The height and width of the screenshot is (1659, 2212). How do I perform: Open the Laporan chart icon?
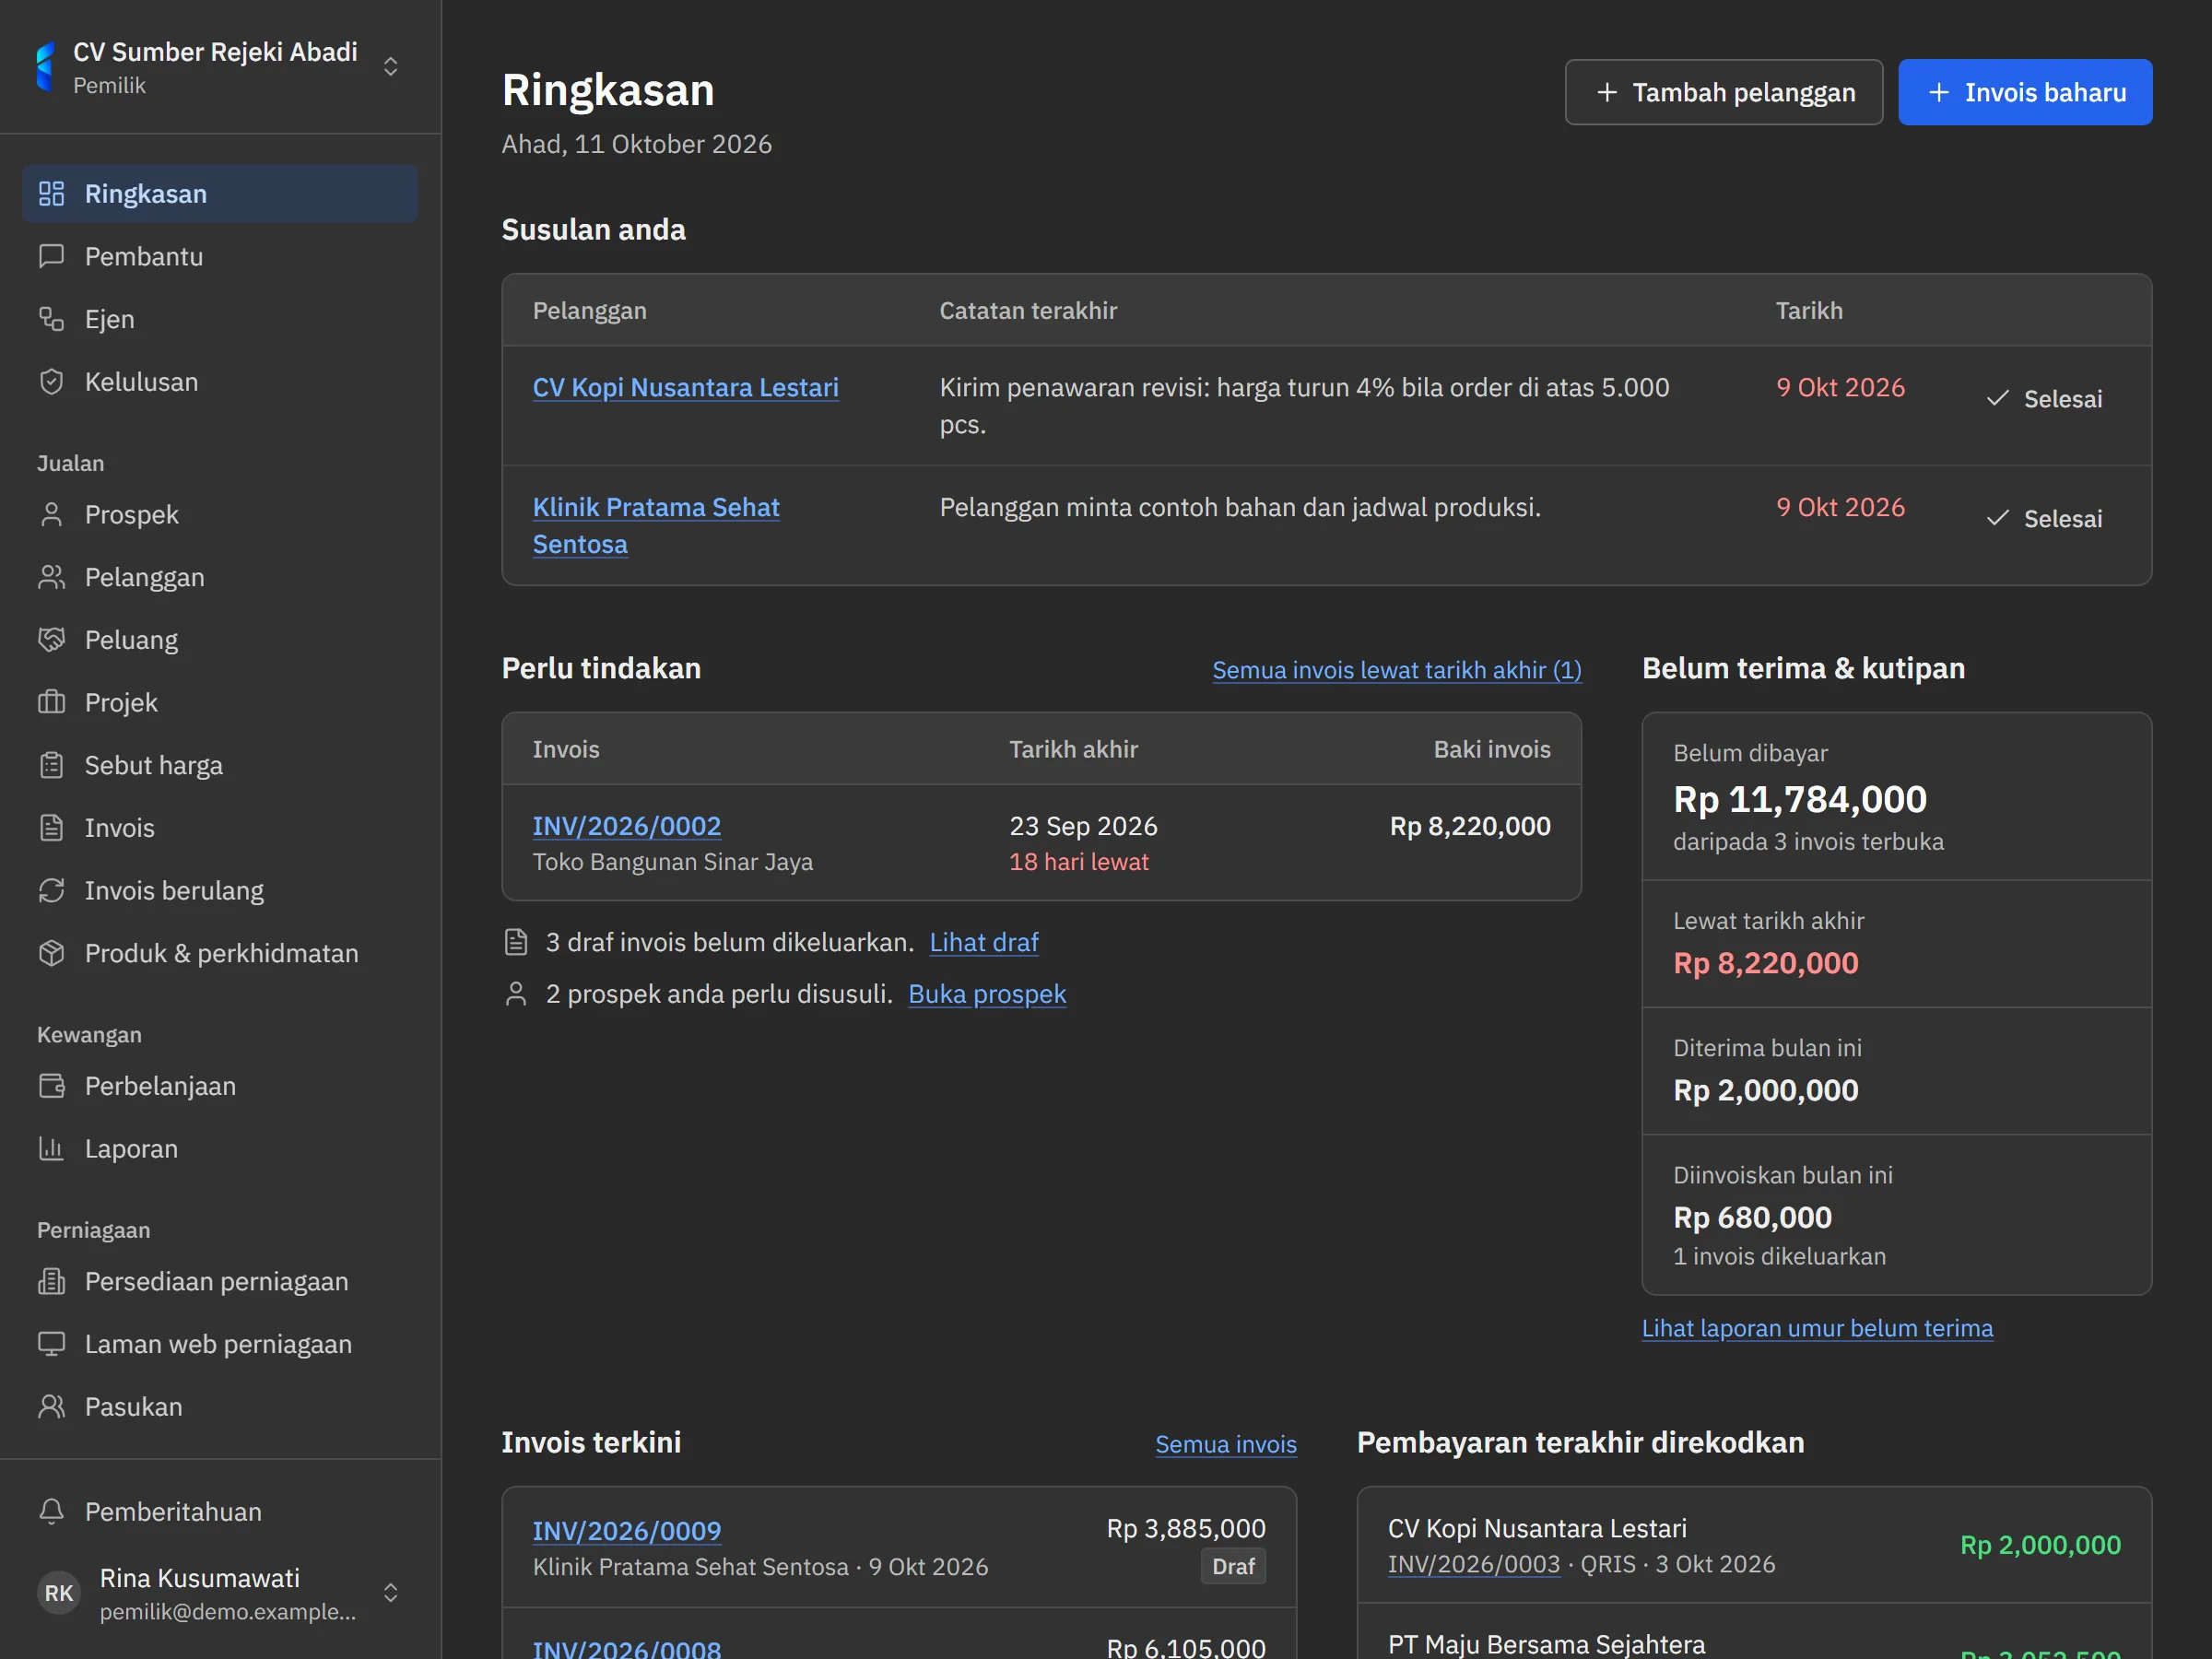click(x=51, y=1148)
